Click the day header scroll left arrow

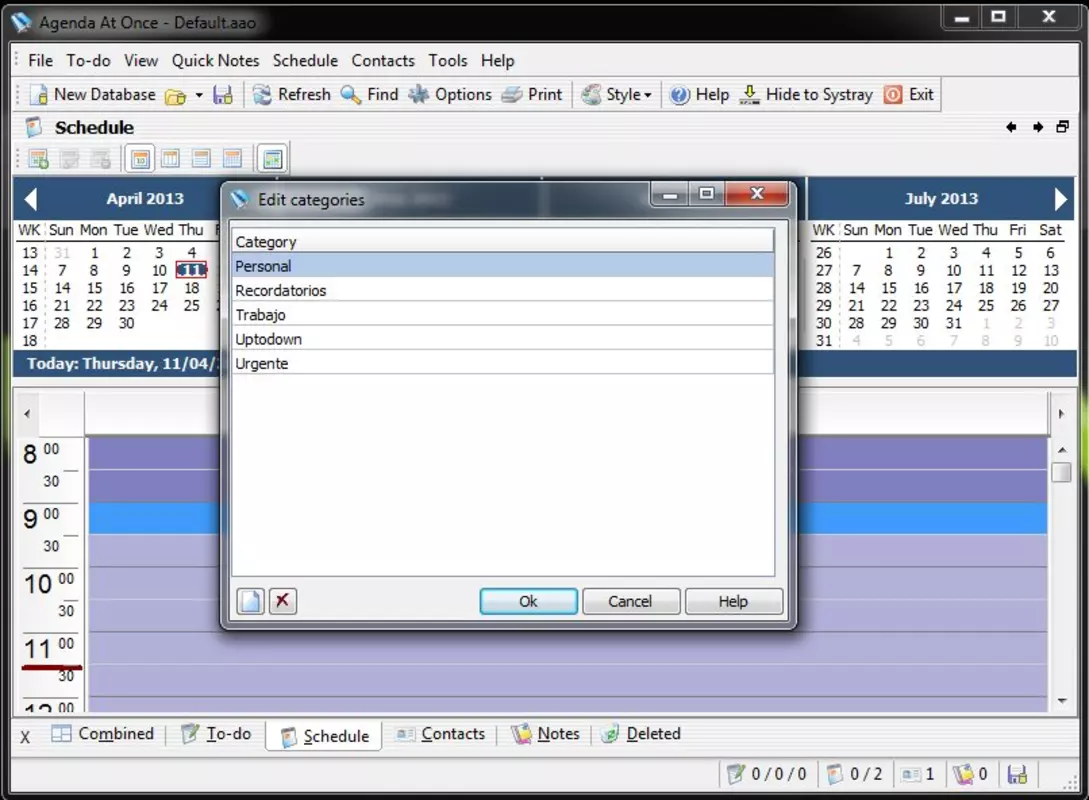click(27, 414)
